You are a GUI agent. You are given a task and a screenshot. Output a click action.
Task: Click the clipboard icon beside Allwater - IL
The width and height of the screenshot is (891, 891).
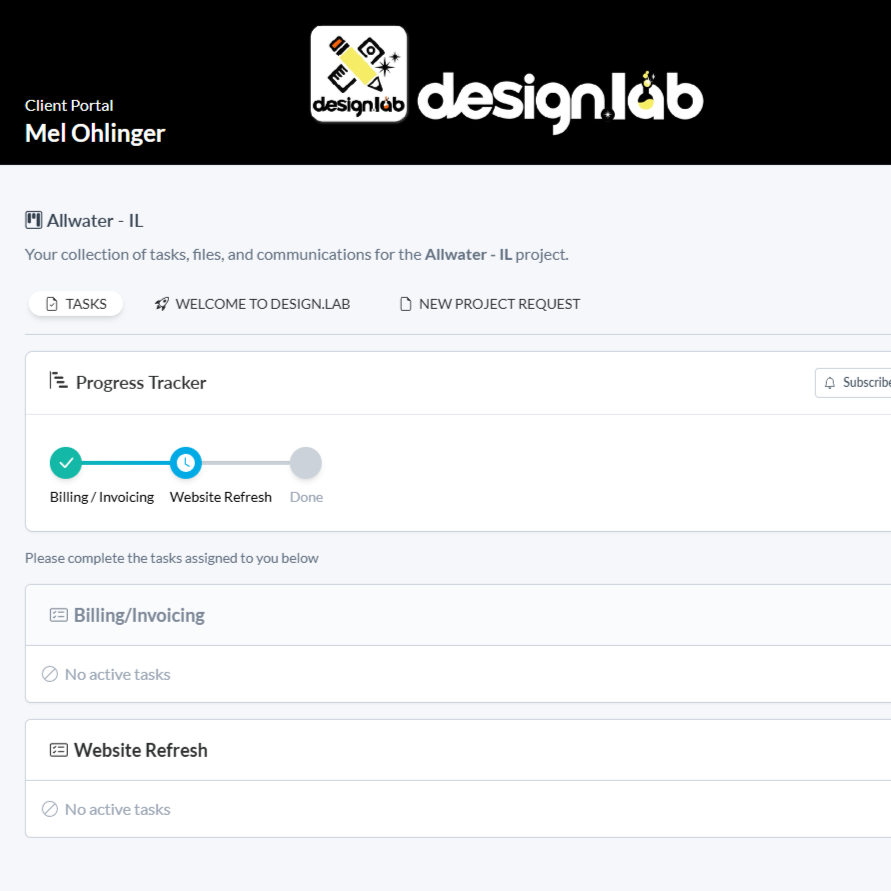tap(33, 219)
